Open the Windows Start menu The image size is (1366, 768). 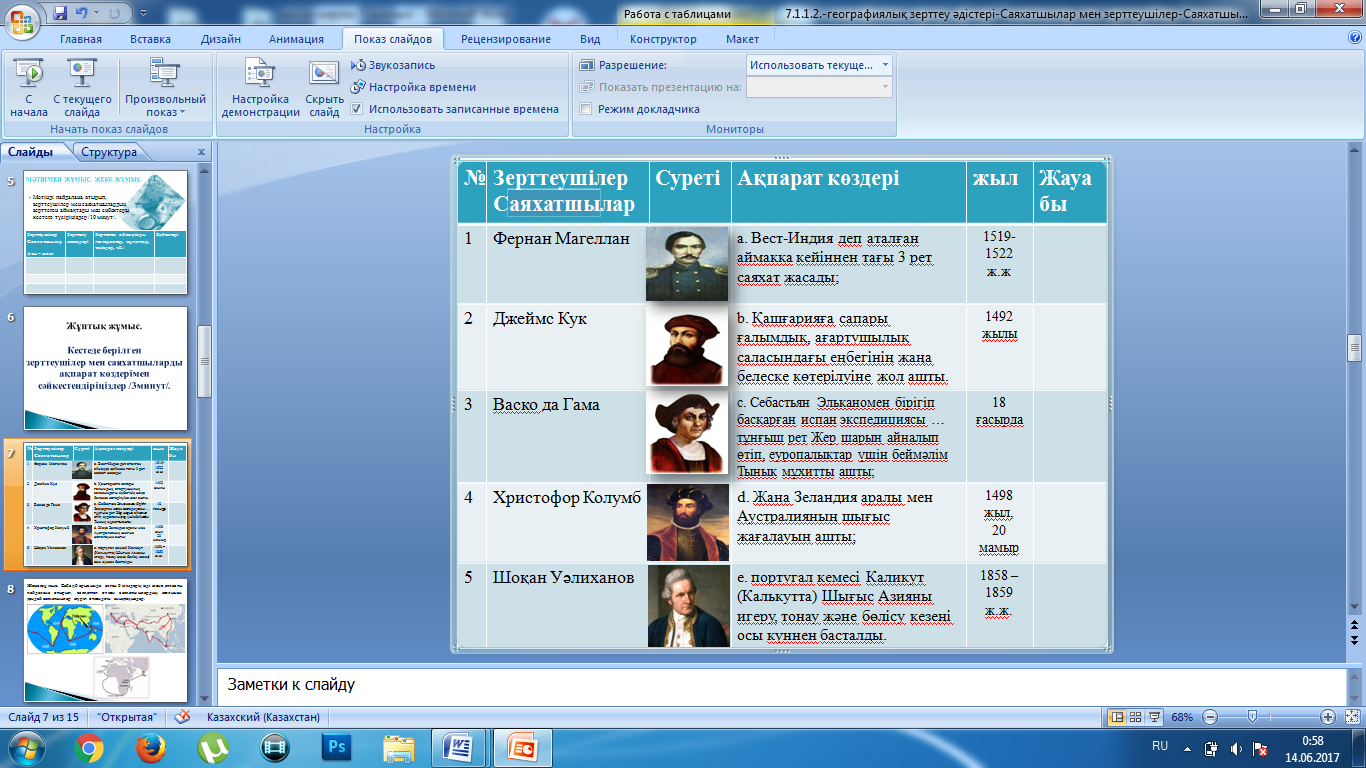[x=27, y=746]
